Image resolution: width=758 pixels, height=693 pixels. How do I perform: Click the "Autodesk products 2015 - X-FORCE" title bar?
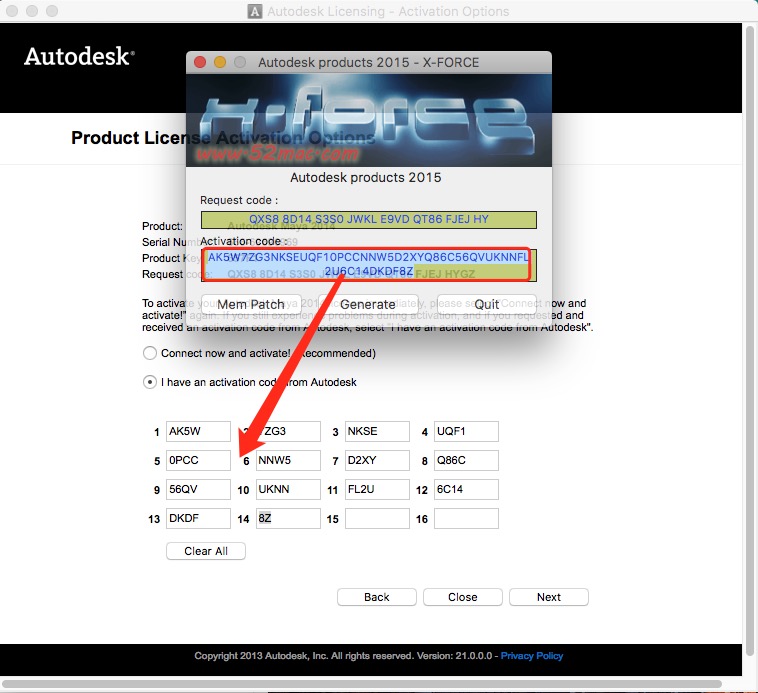coord(369,62)
